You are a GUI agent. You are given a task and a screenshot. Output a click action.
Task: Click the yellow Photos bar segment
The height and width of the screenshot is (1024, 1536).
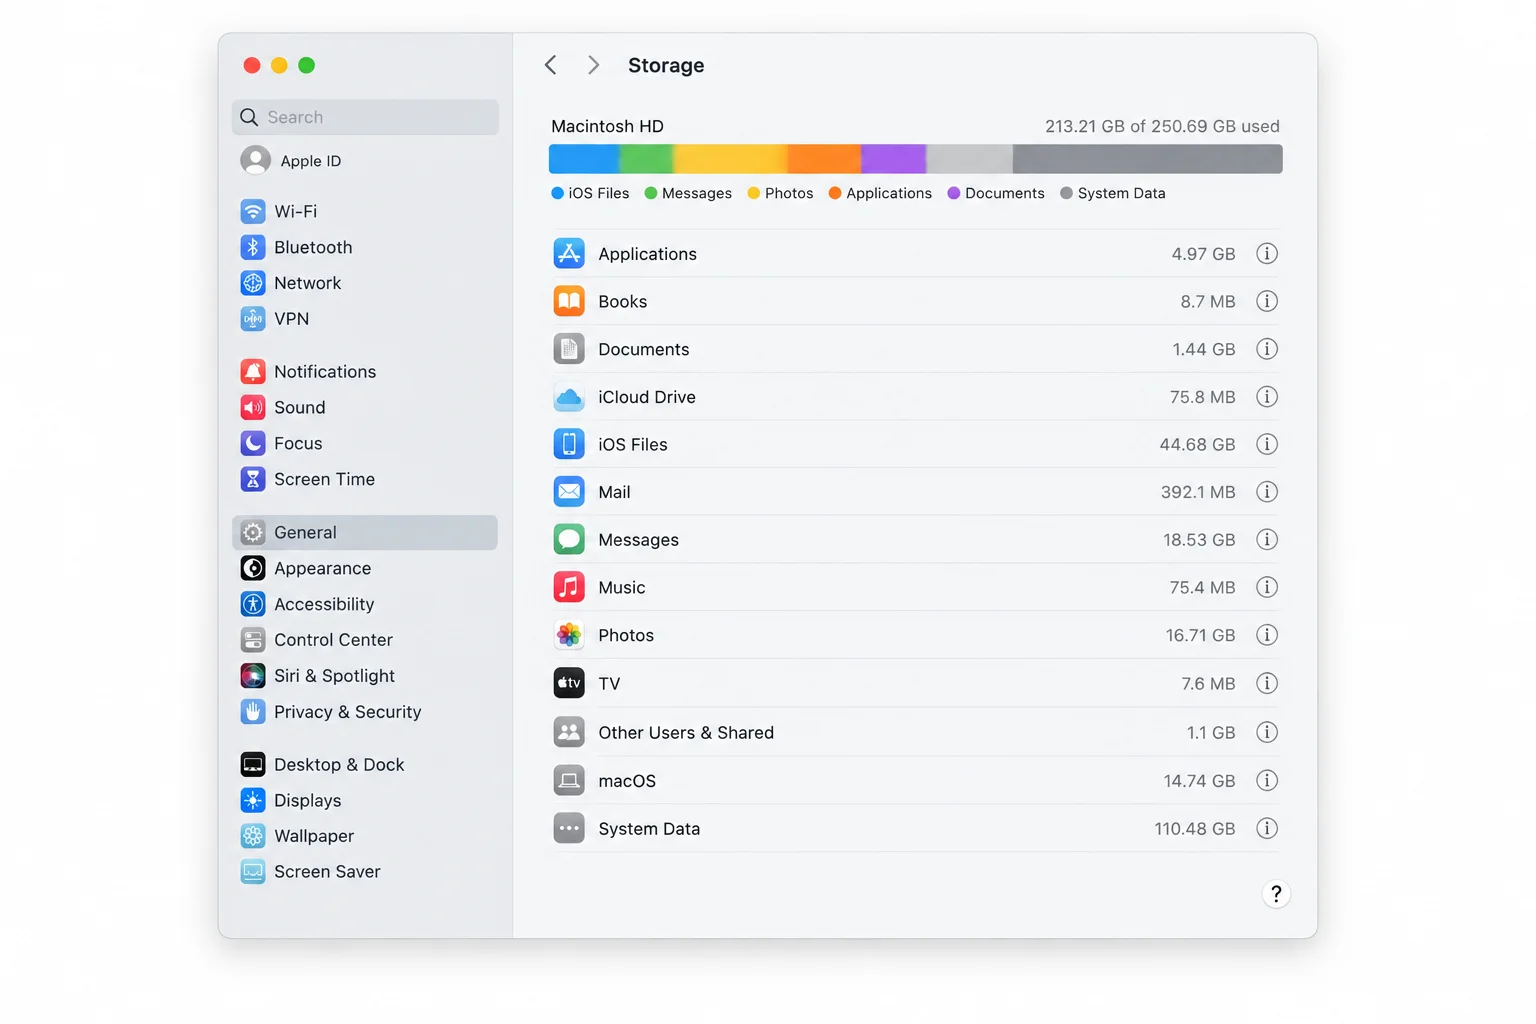(731, 159)
